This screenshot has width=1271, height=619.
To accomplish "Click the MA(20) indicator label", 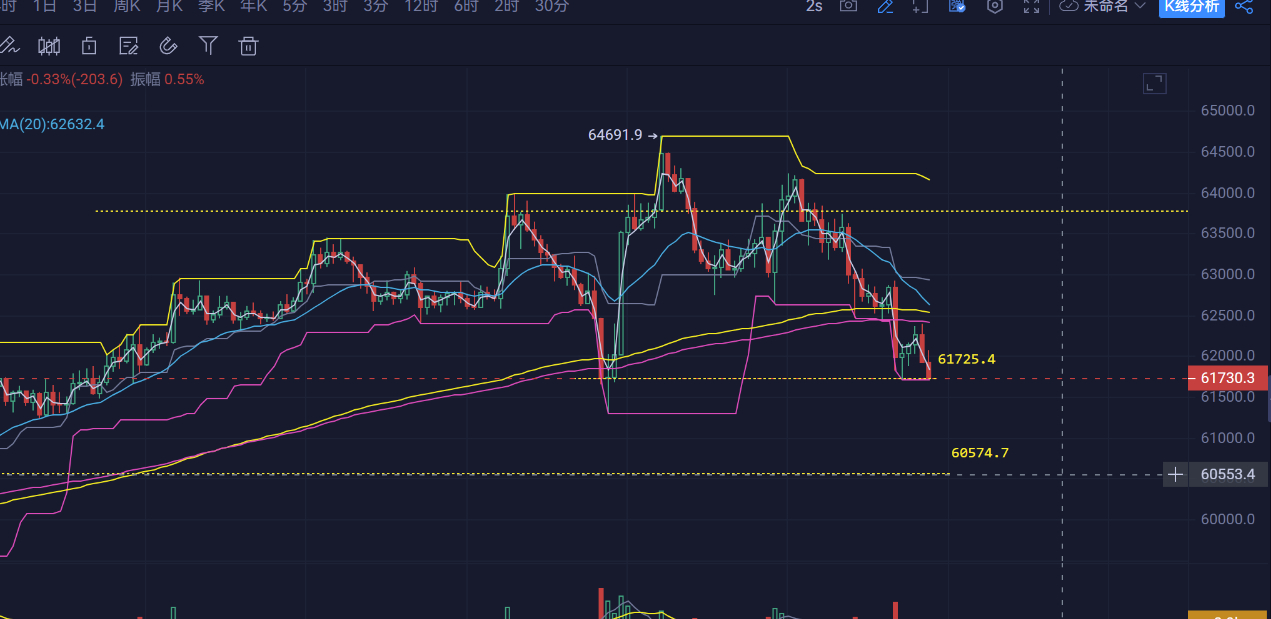I will [52, 124].
